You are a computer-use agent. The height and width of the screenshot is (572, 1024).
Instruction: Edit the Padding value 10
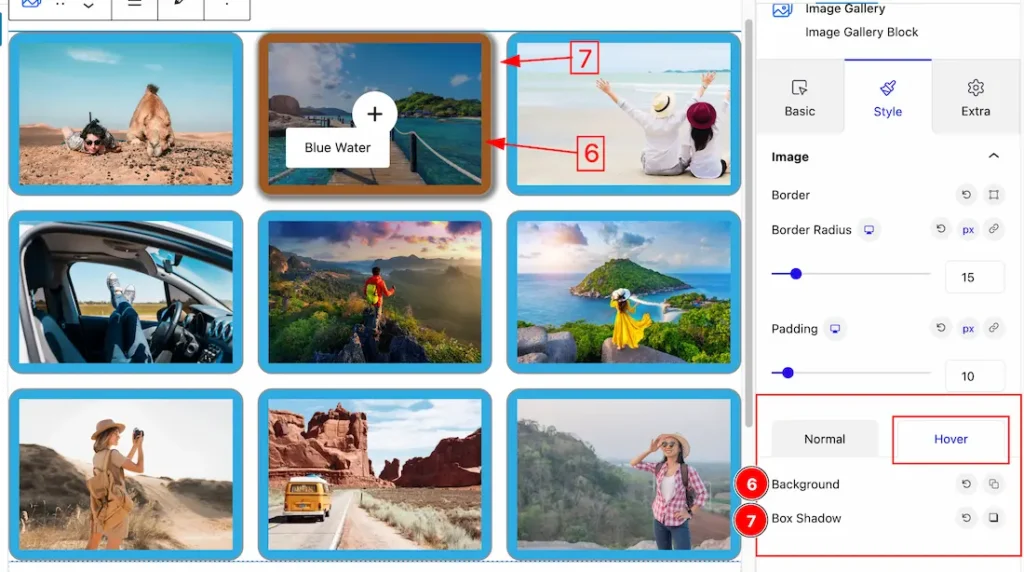coord(974,376)
